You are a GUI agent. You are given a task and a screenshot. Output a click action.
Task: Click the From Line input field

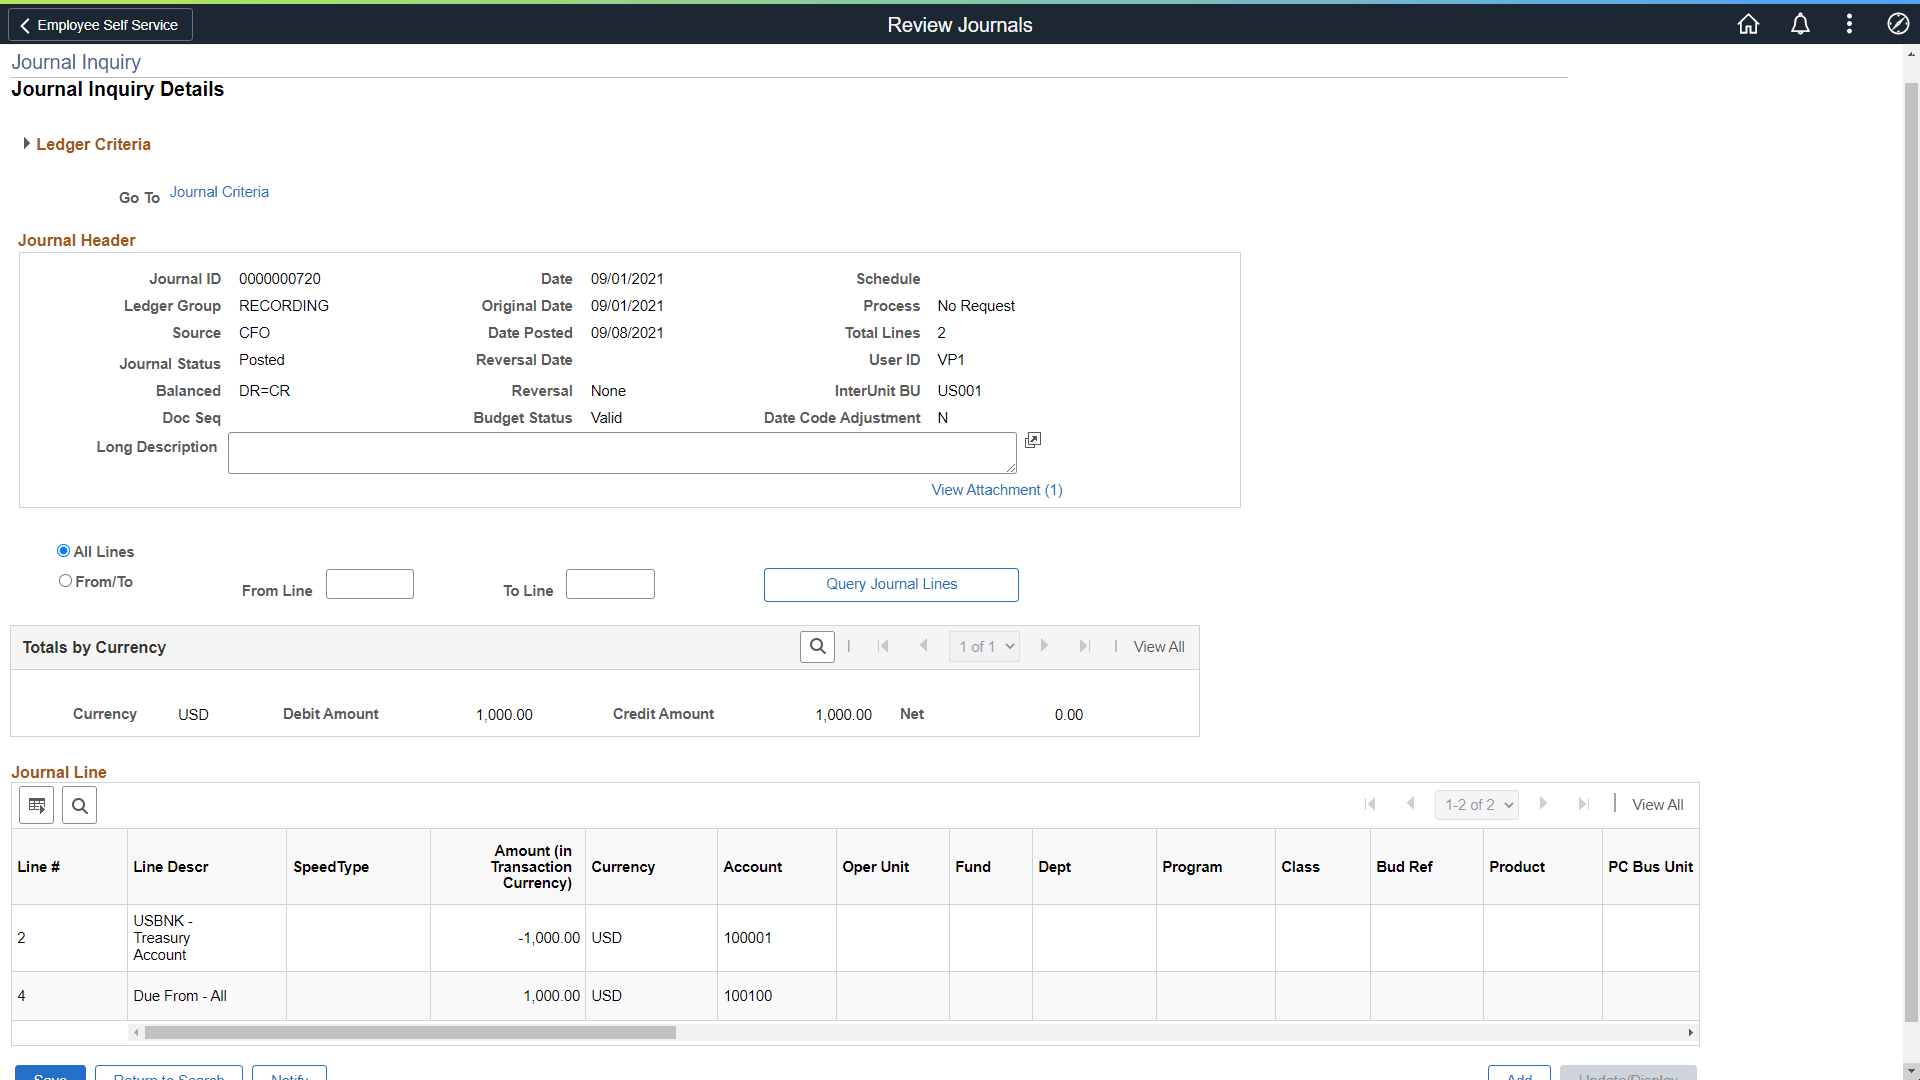370,585
